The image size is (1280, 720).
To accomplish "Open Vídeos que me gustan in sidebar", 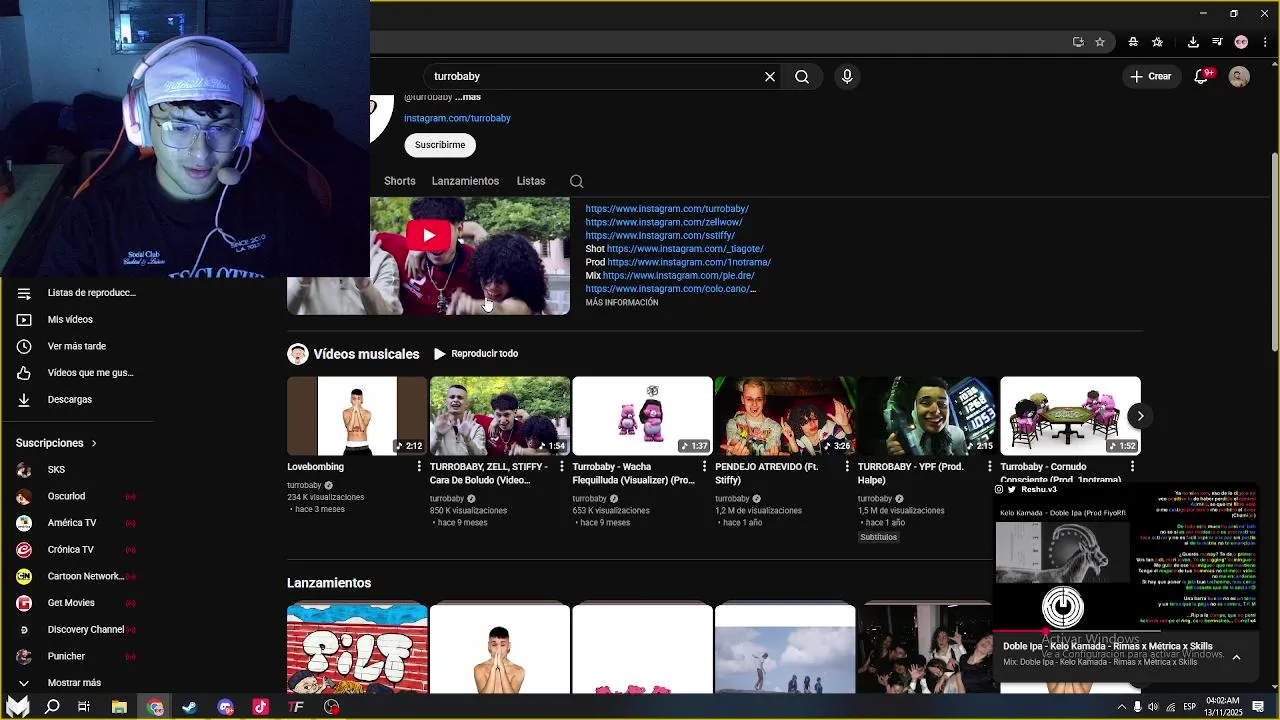I will click(76, 373).
